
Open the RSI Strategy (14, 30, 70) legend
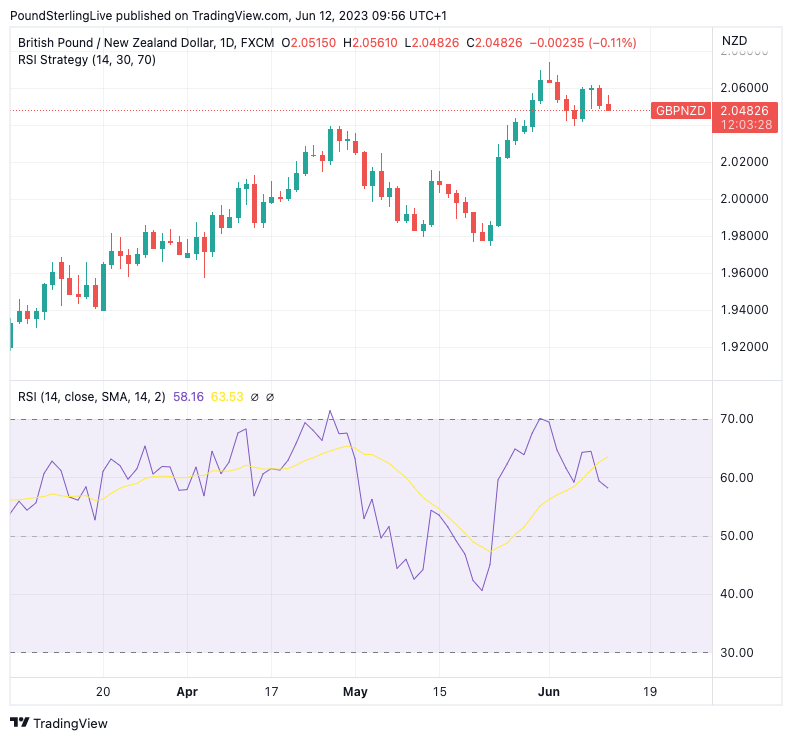pyautogui.click(x=86, y=60)
